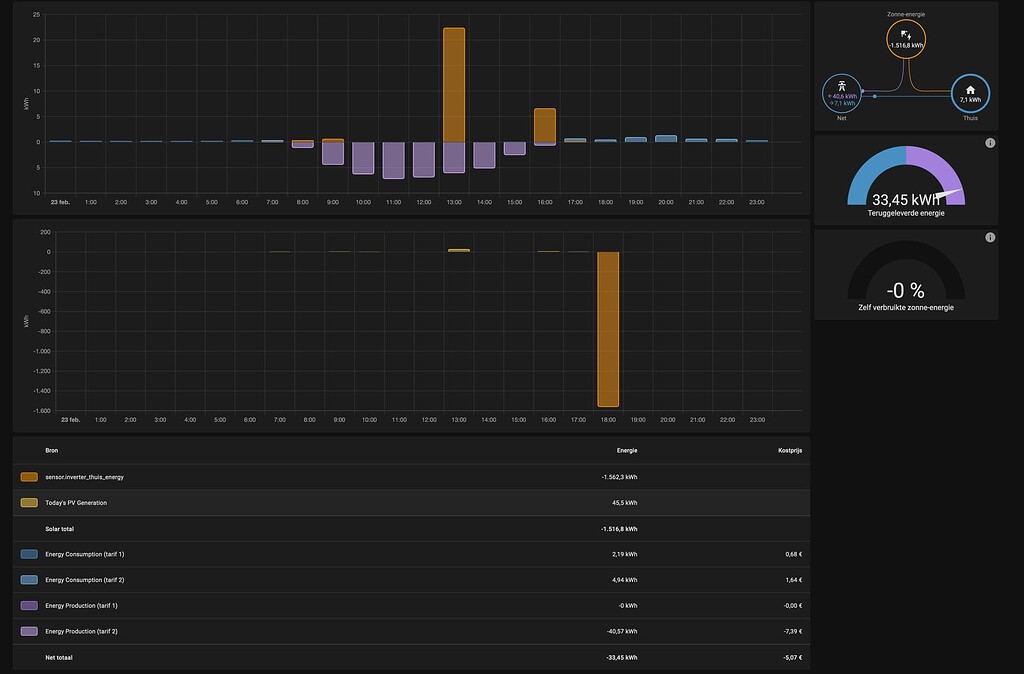
Task: Open info icon on Teruggeleverde energie card
Action: (990, 143)
